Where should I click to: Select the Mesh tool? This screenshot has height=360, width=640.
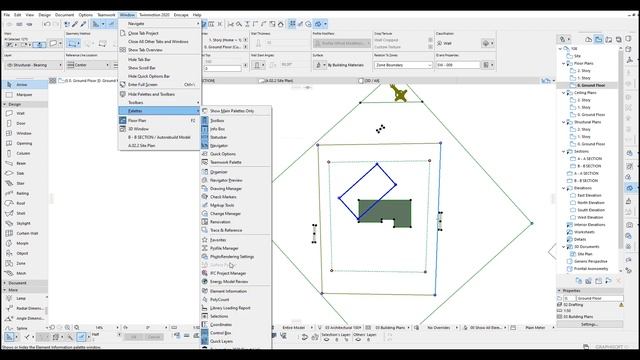(24, 273)
